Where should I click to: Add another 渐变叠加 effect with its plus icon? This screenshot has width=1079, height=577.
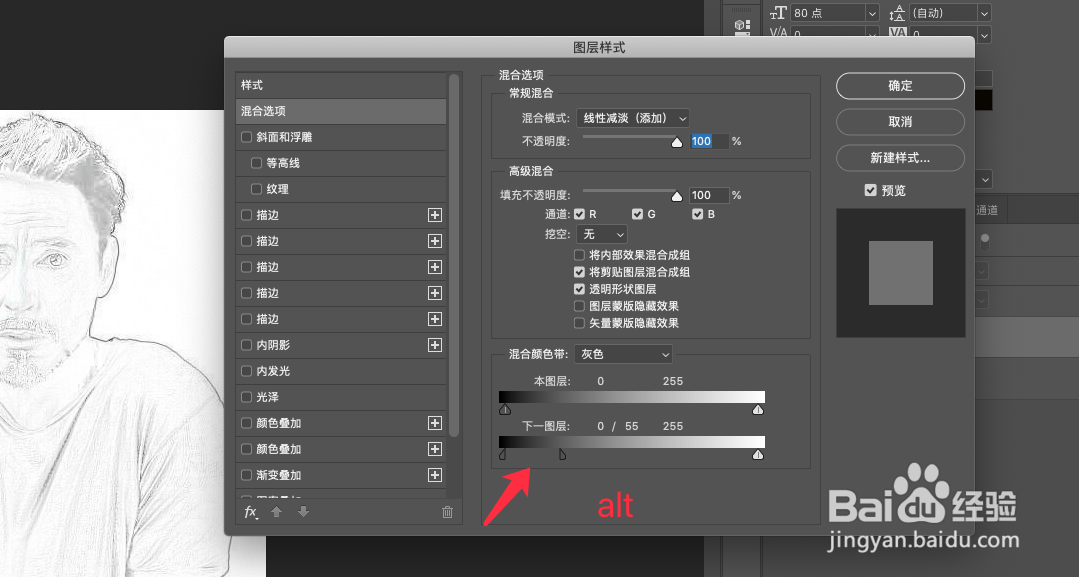(x=435, y=475)
